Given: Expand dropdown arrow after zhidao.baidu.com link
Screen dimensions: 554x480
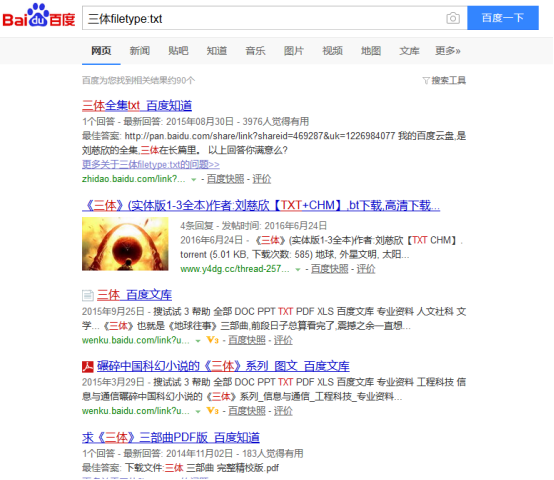Looking at the screenshot, I should [x=194, y=180].
